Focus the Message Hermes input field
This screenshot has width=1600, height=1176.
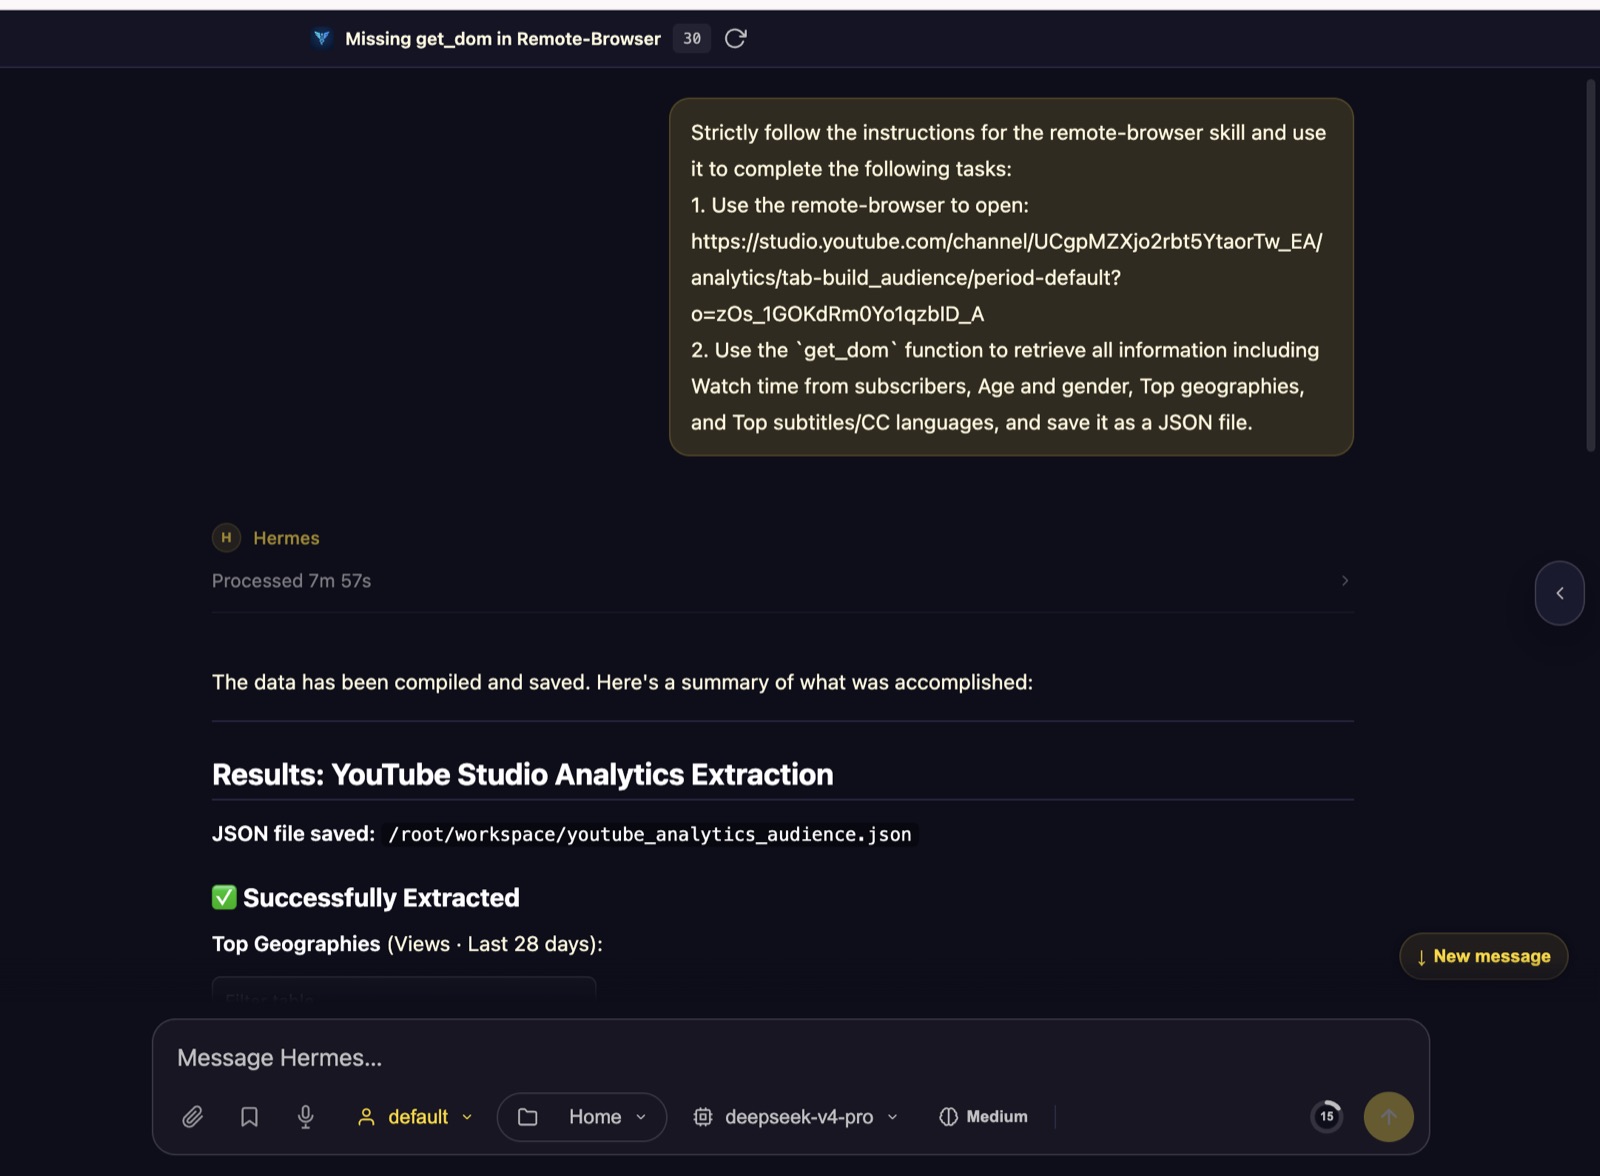[x=790, y=1058]
